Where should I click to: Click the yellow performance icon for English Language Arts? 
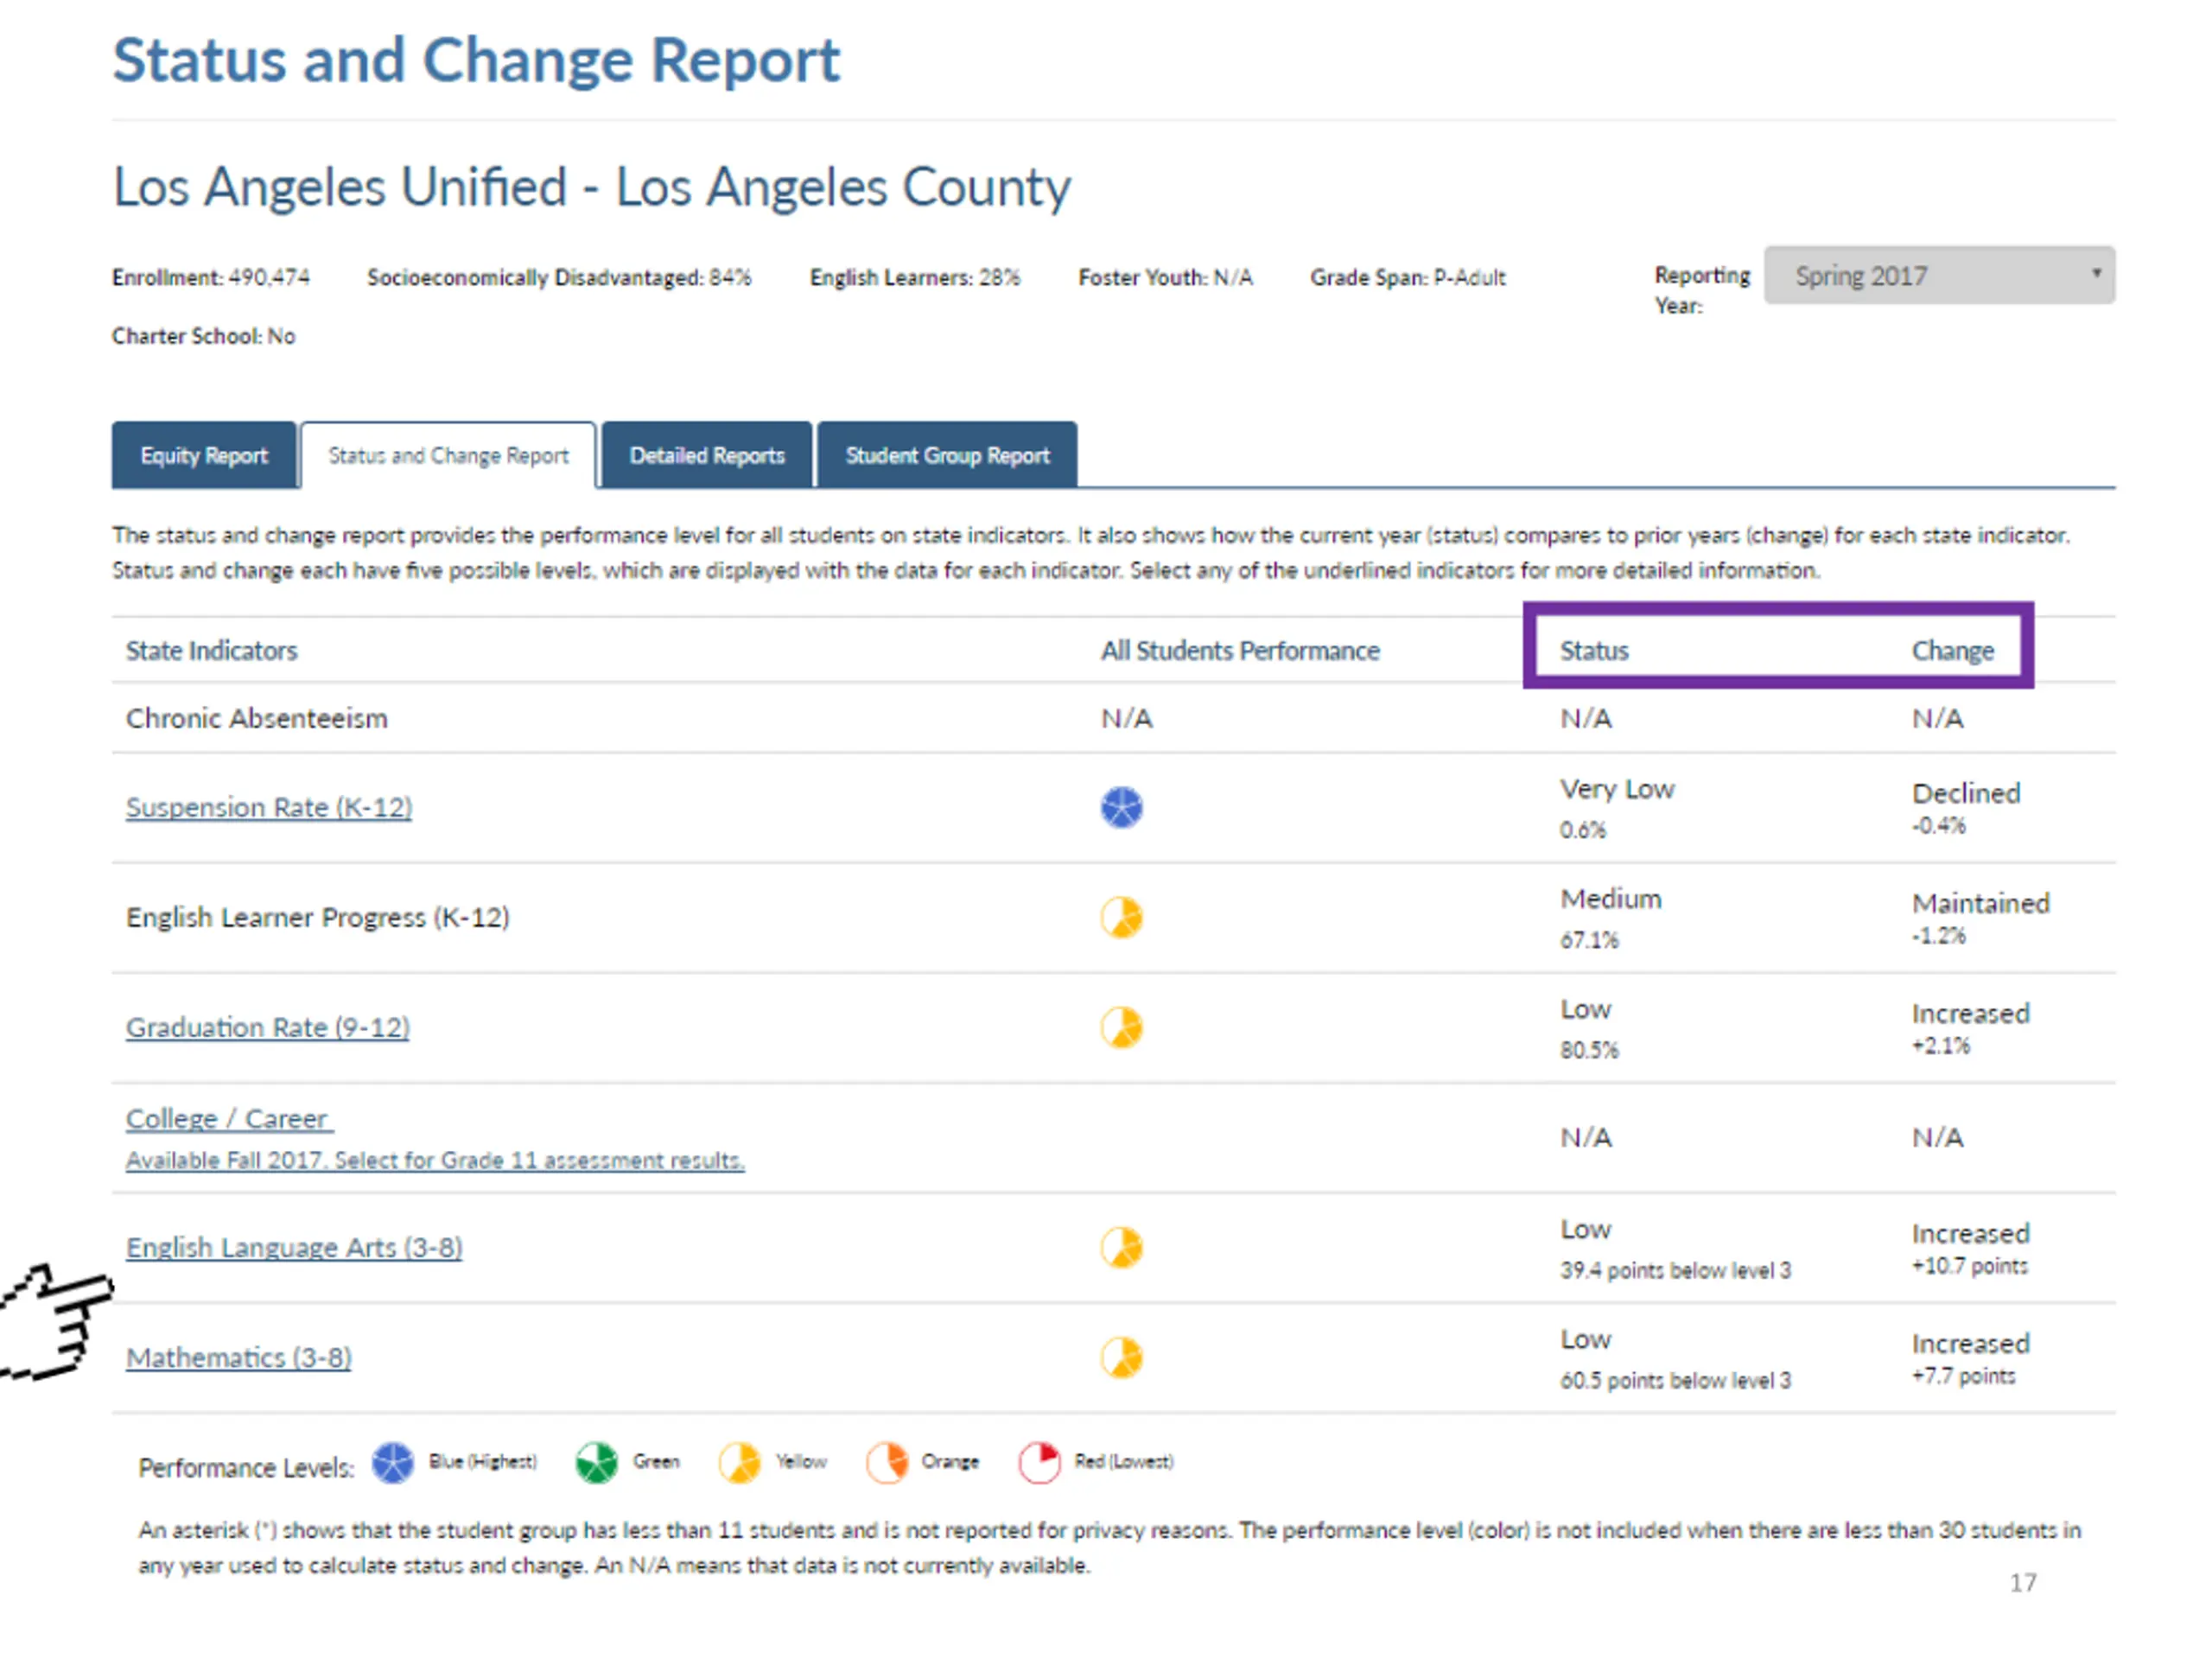1121,1247
